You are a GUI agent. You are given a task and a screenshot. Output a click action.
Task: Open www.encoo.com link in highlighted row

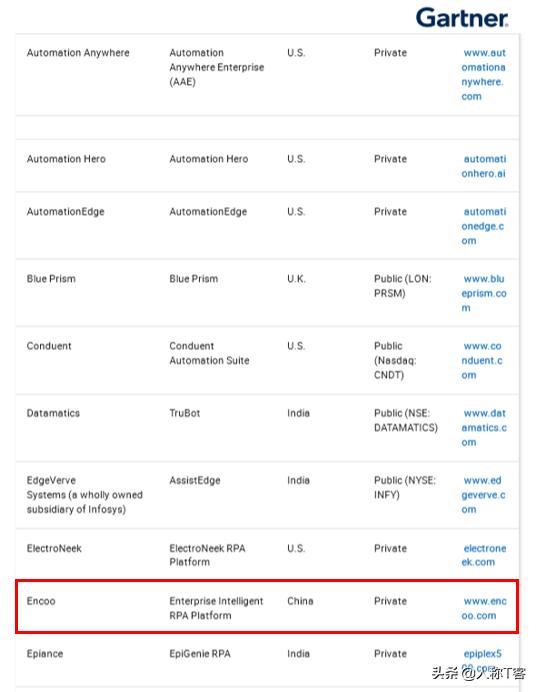(484, 608)
